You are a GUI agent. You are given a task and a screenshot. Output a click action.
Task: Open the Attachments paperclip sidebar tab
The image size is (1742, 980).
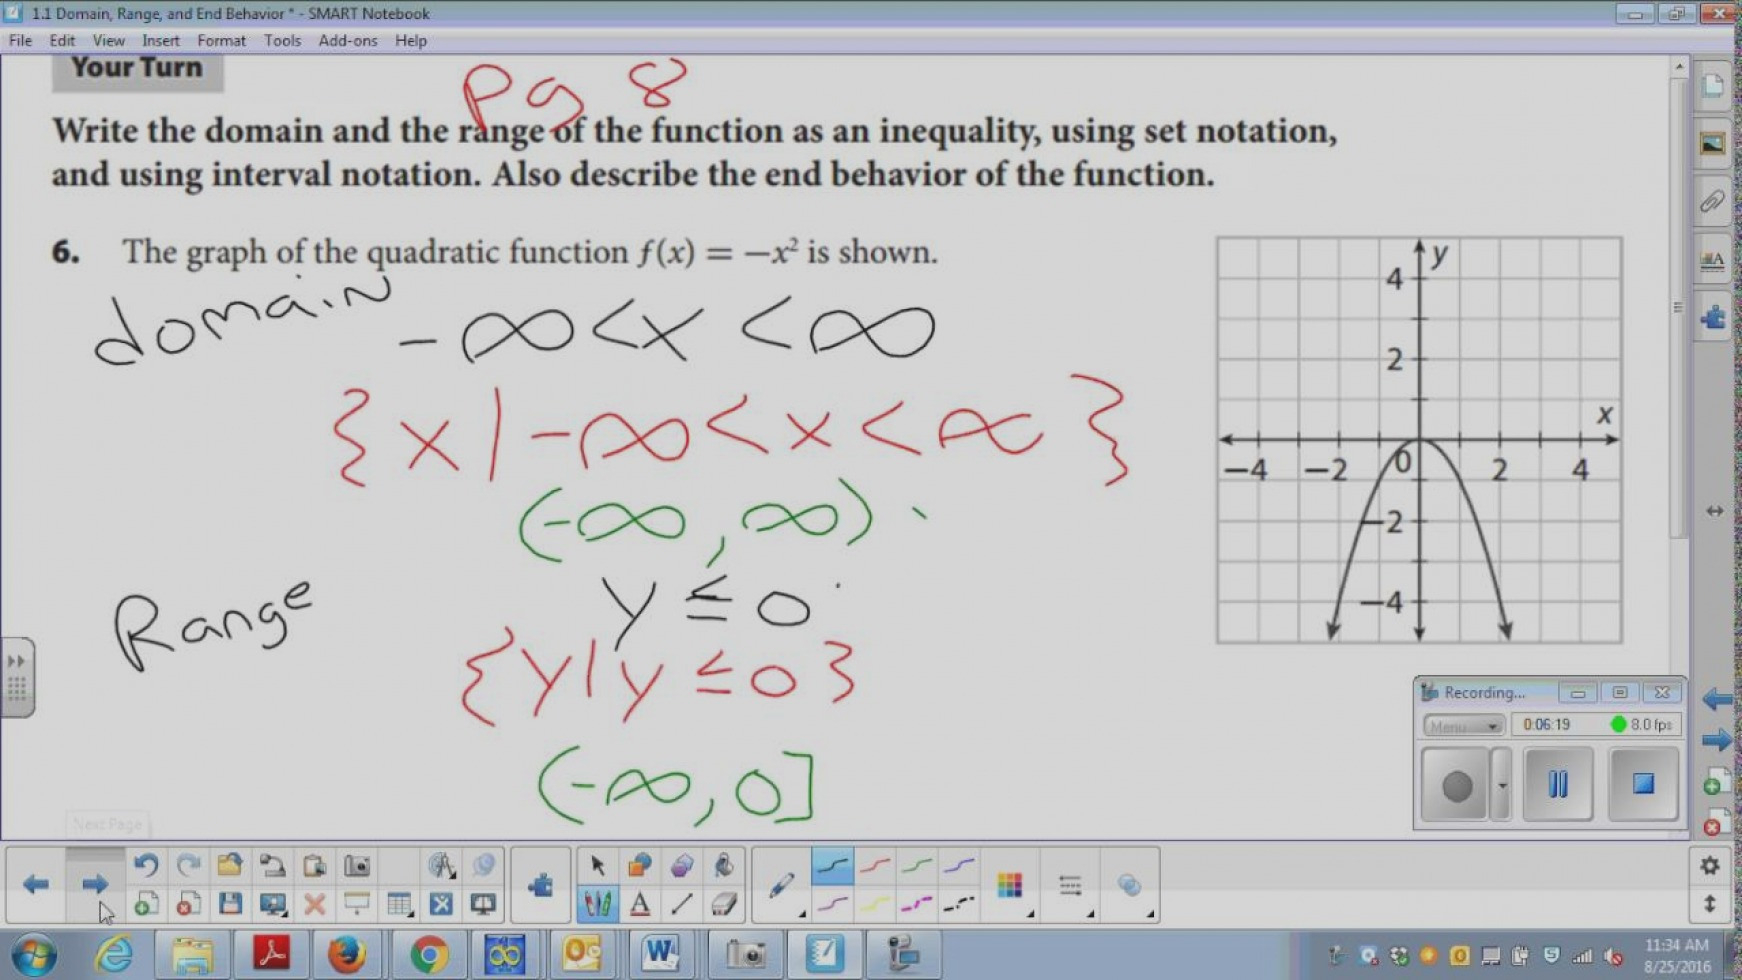[x=1713, y=202]
